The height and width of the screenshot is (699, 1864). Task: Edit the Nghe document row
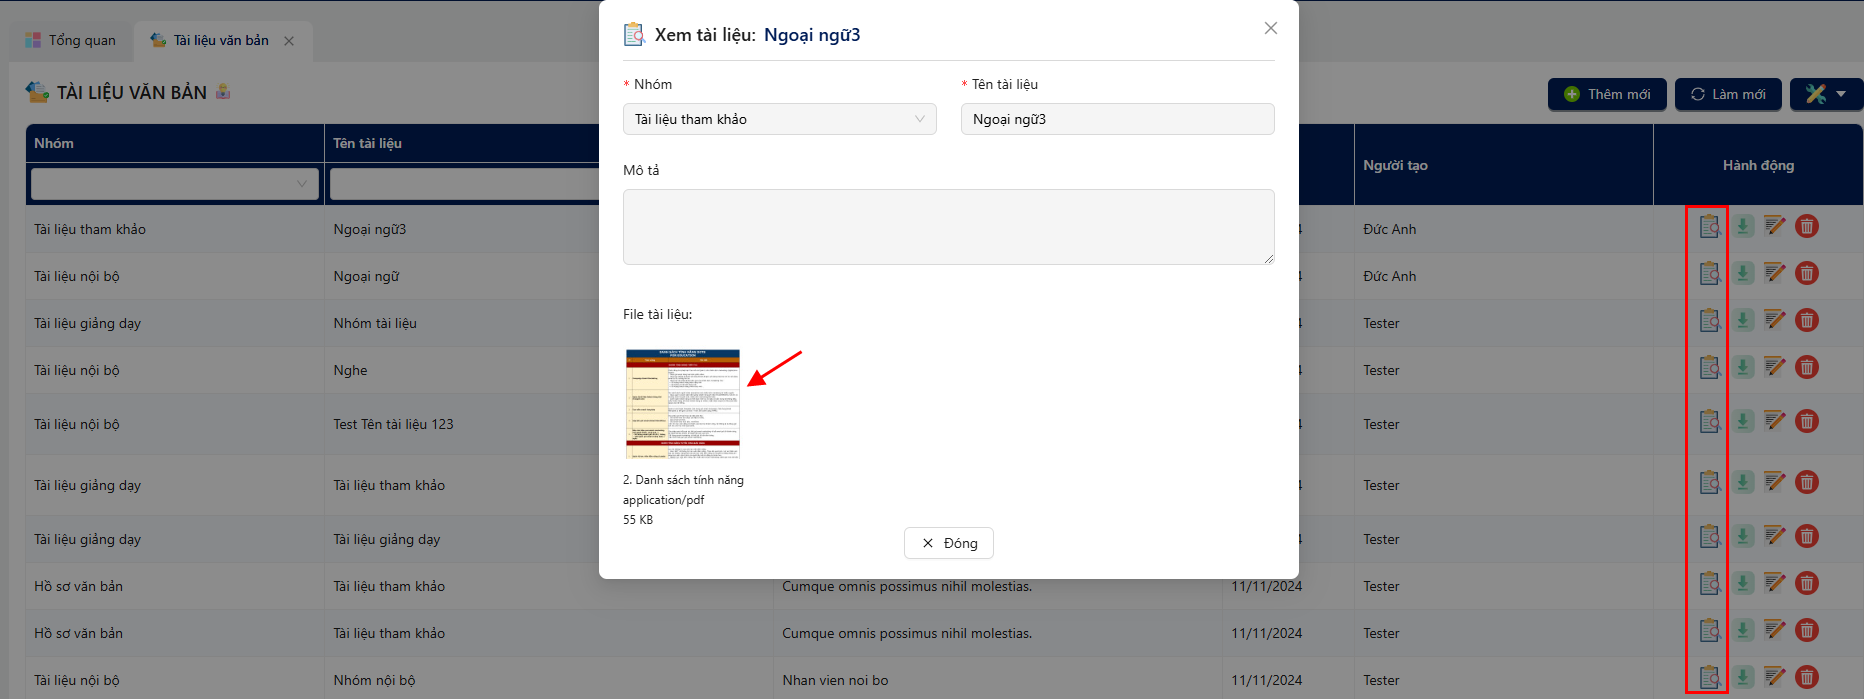coord(1775,367)
